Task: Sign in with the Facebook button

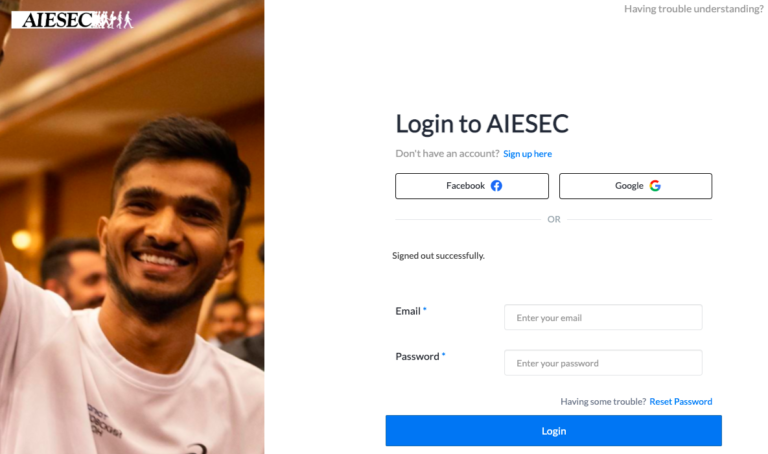Action: (472, 186)
